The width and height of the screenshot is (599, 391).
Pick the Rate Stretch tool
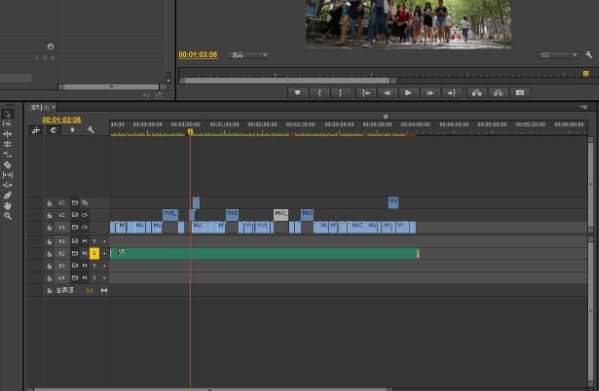8,155
